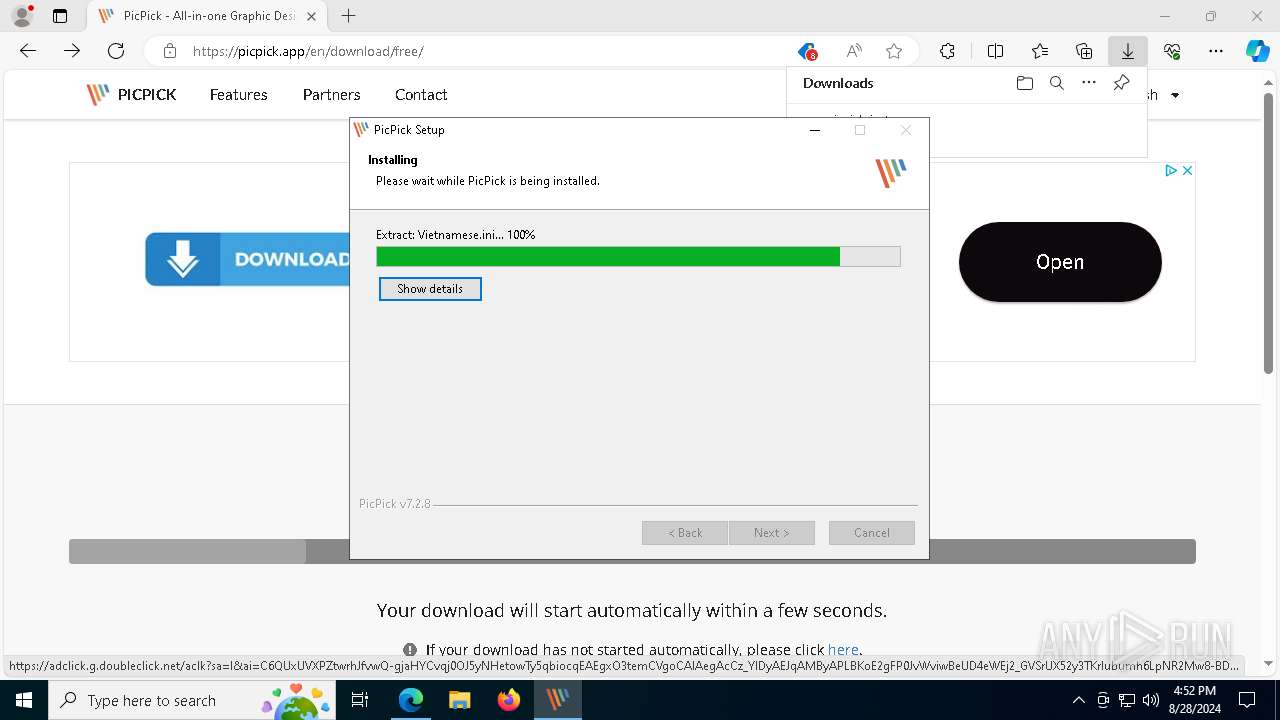
Task: Open Firefox from taskbar
Action: click(508, 700)
